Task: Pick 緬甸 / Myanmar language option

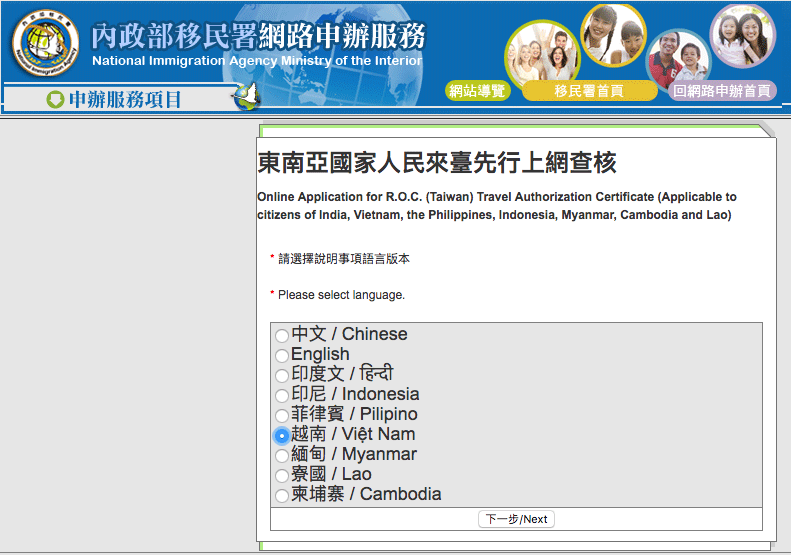Action: point(282,456)
